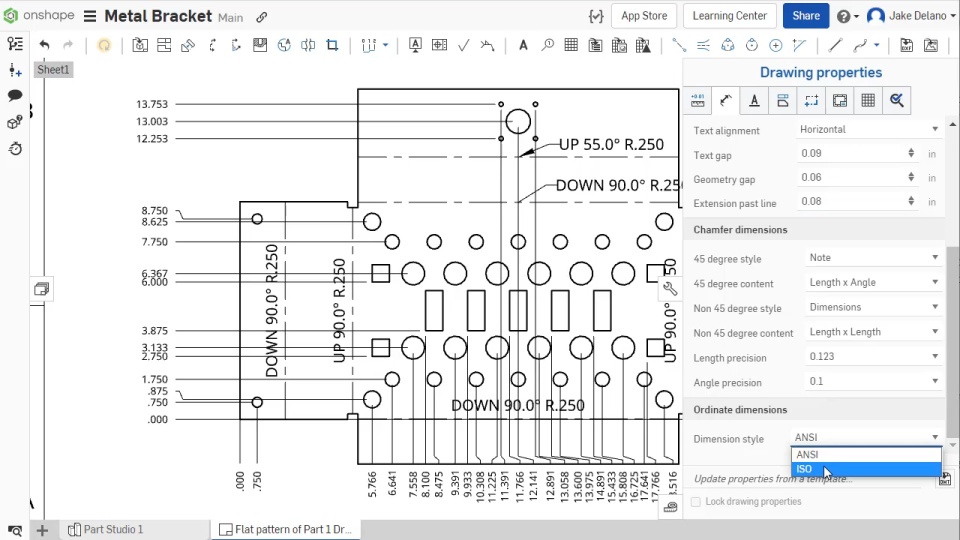Click the curly braces variables icon
Viewport: 960px width, 540px height.
[x=596, y=17]
